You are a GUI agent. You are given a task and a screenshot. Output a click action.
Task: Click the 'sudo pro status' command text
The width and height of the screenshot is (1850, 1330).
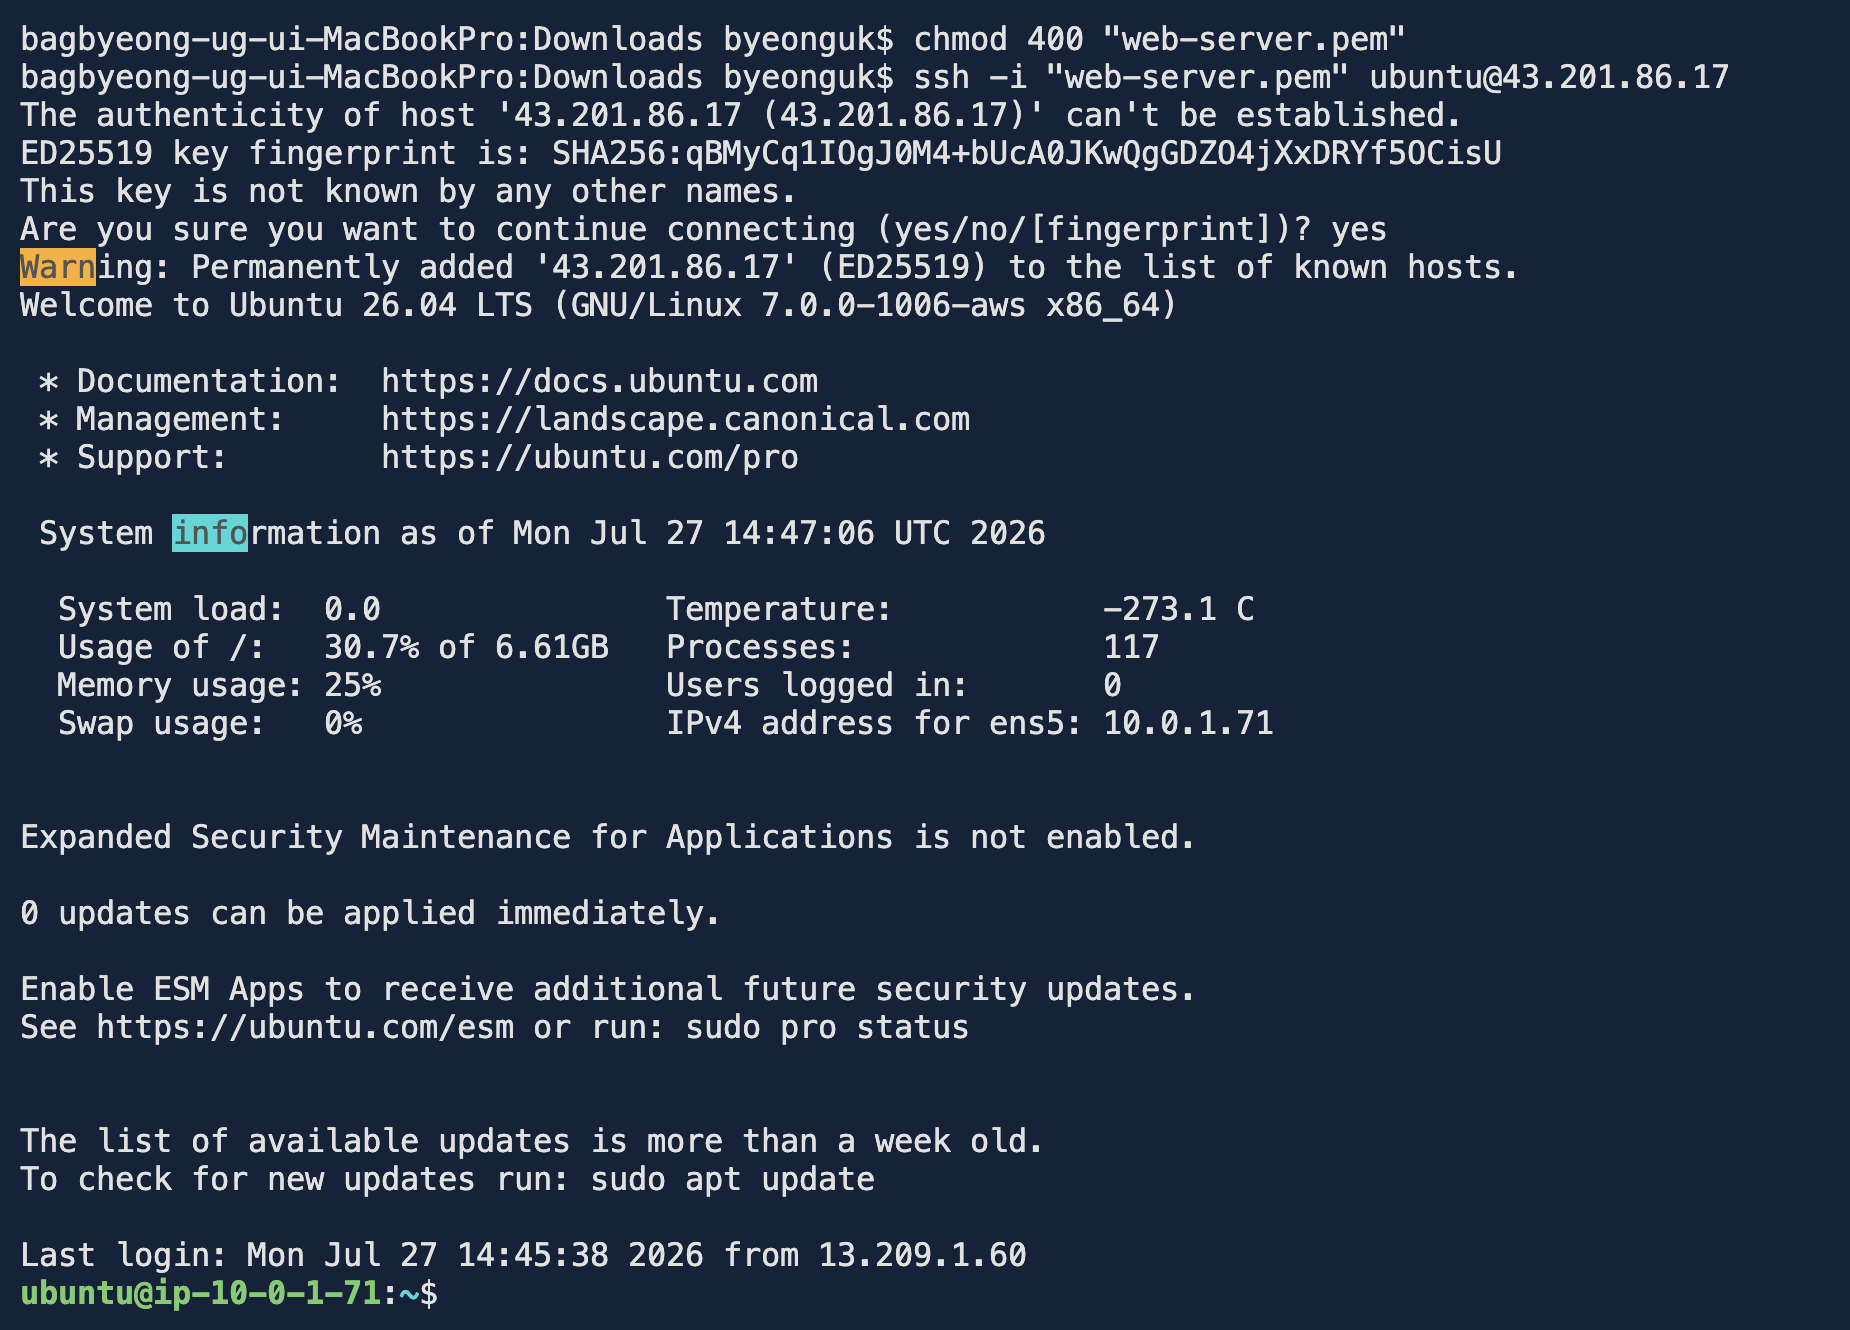(827, 1027)
